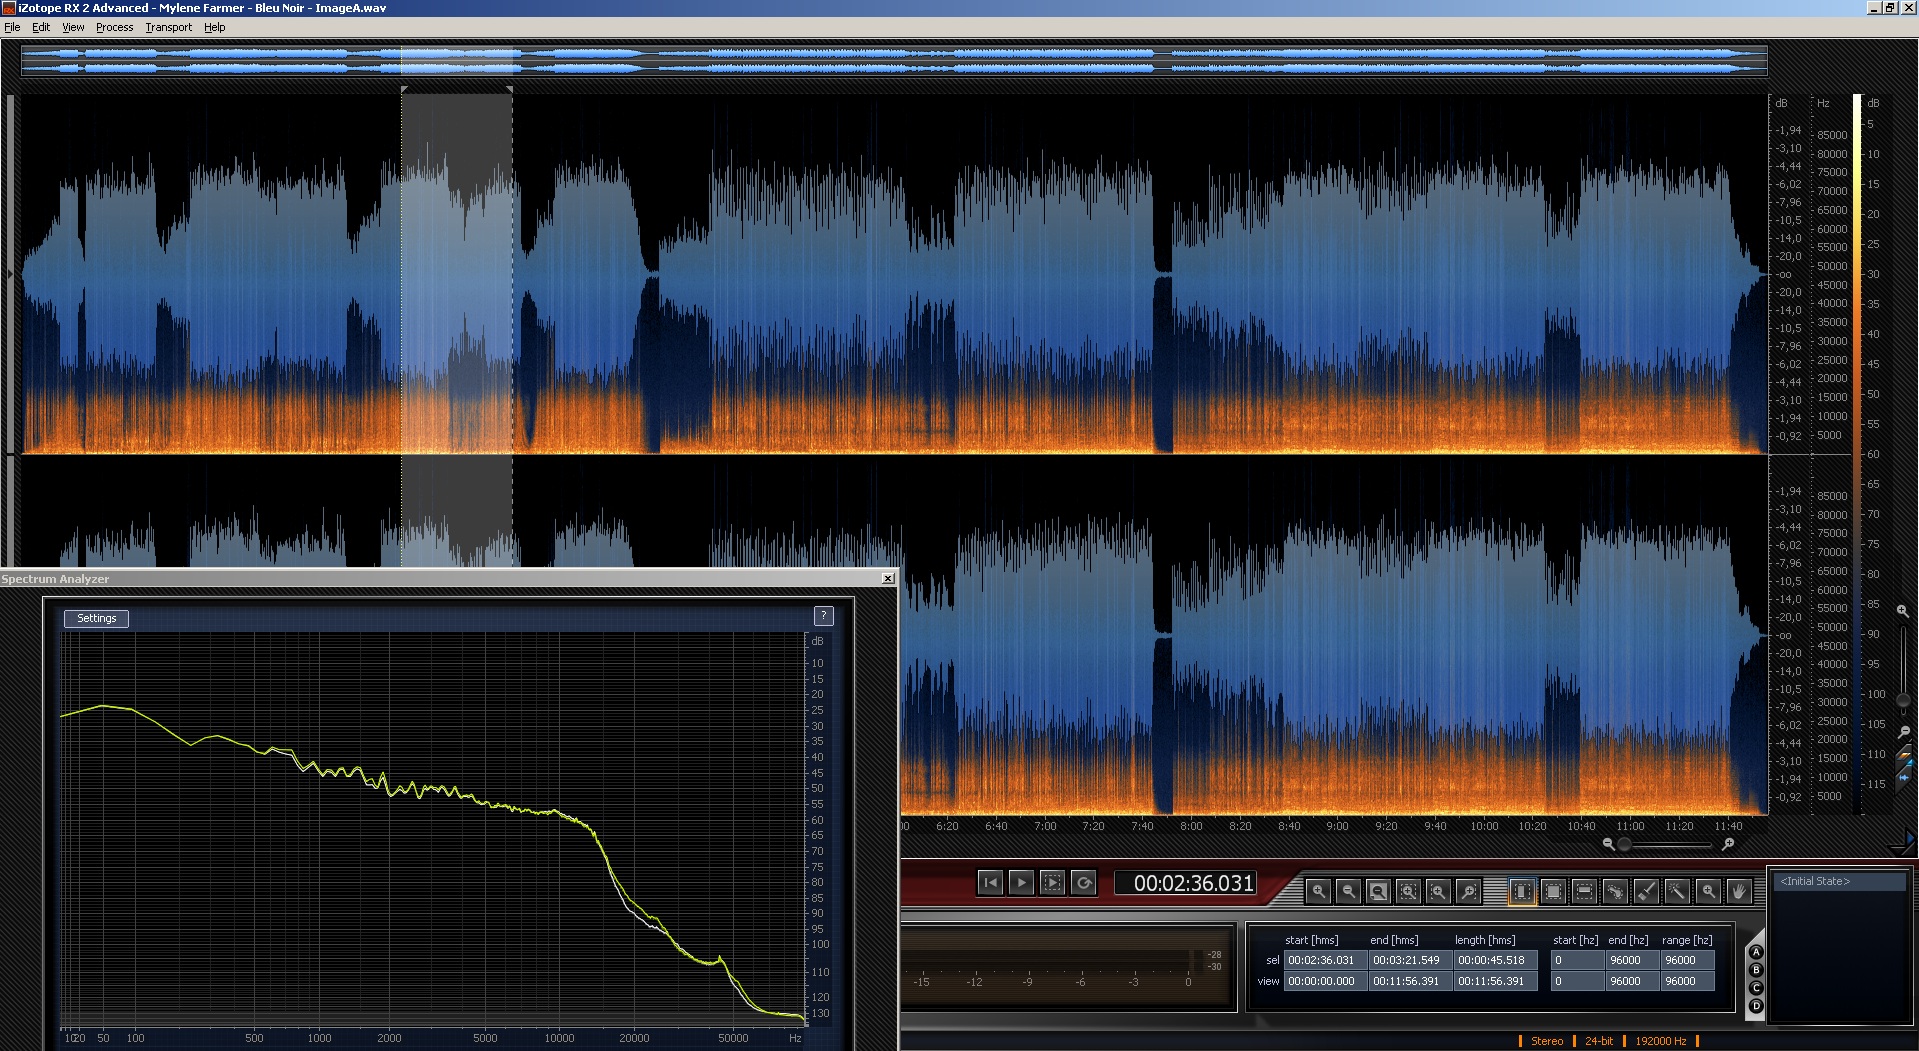Click the selection length field
This screenshot has height=1051, width=1919.
click(1494, 960)
